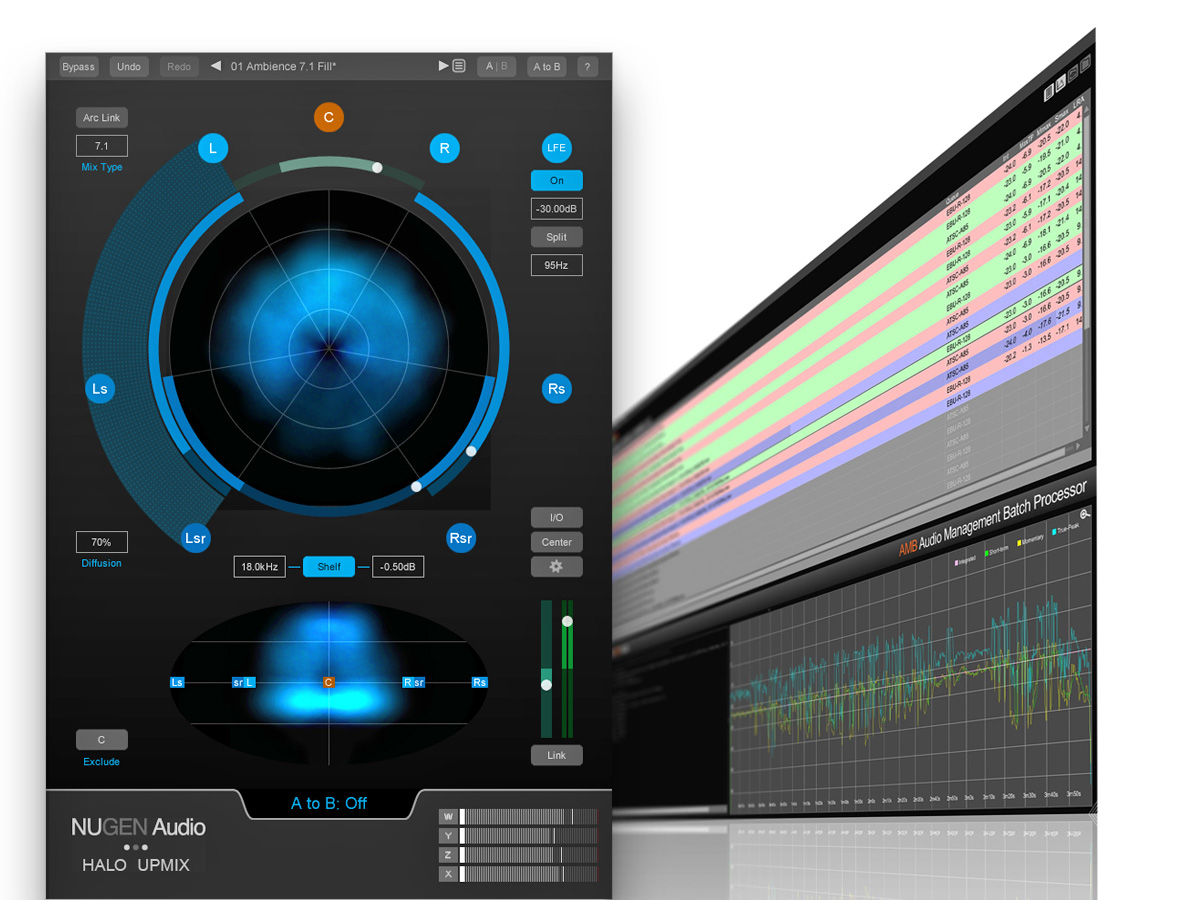Click the W meter label
The image size is (1200, 900).
point(448,816)
